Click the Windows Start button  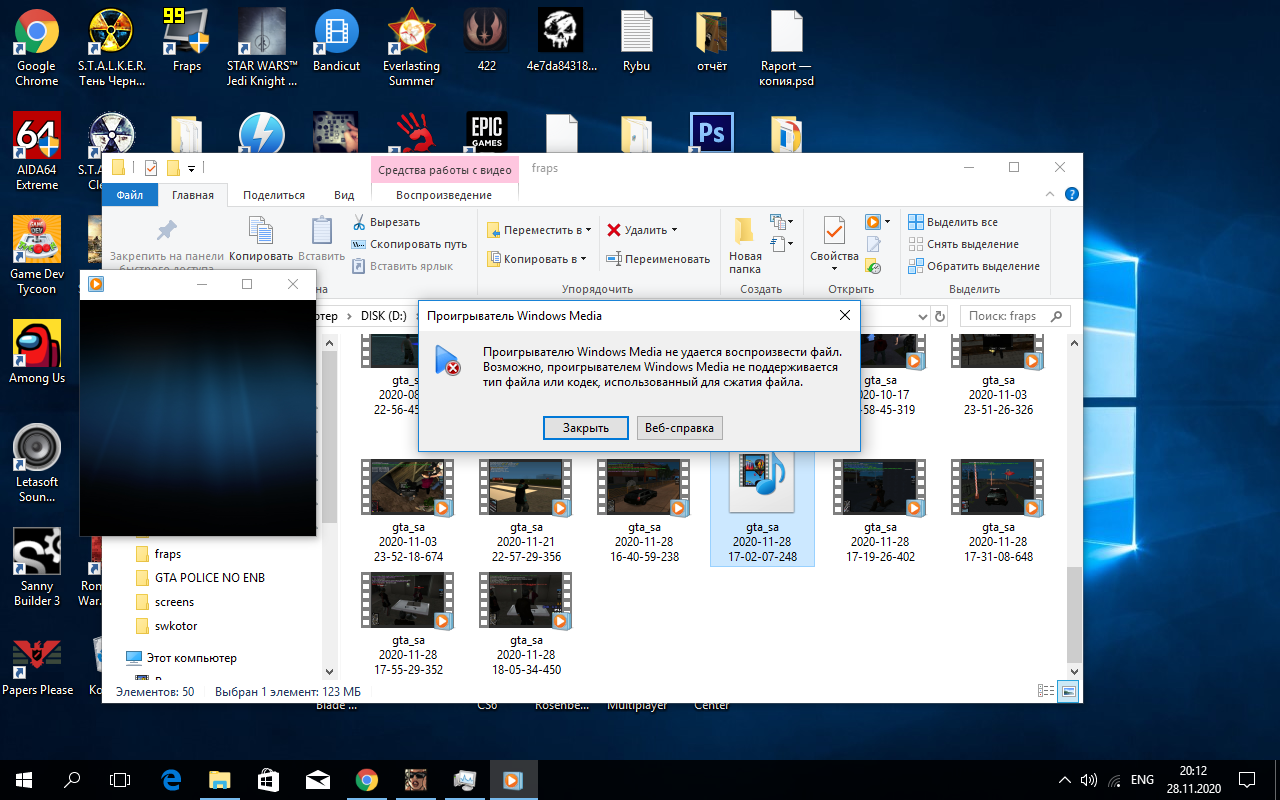click(24, 779)
